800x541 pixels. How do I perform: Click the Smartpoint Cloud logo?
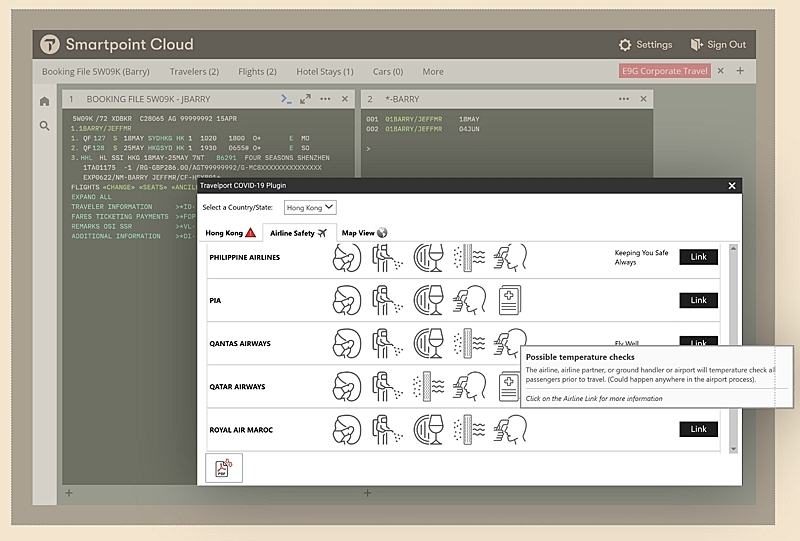(x=50, y=44)
